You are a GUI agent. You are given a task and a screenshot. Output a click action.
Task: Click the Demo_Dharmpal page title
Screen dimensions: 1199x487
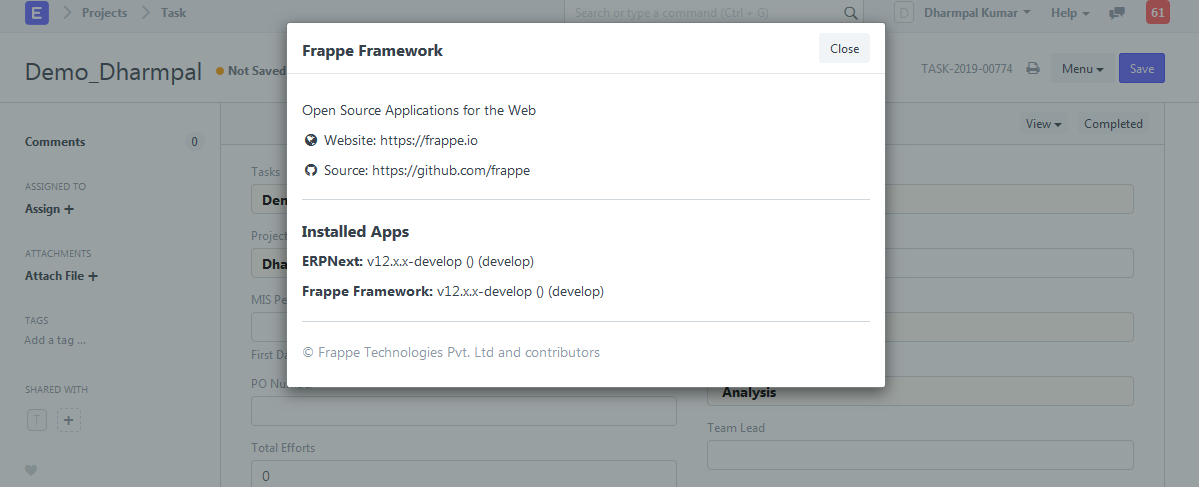click(113, 71)
